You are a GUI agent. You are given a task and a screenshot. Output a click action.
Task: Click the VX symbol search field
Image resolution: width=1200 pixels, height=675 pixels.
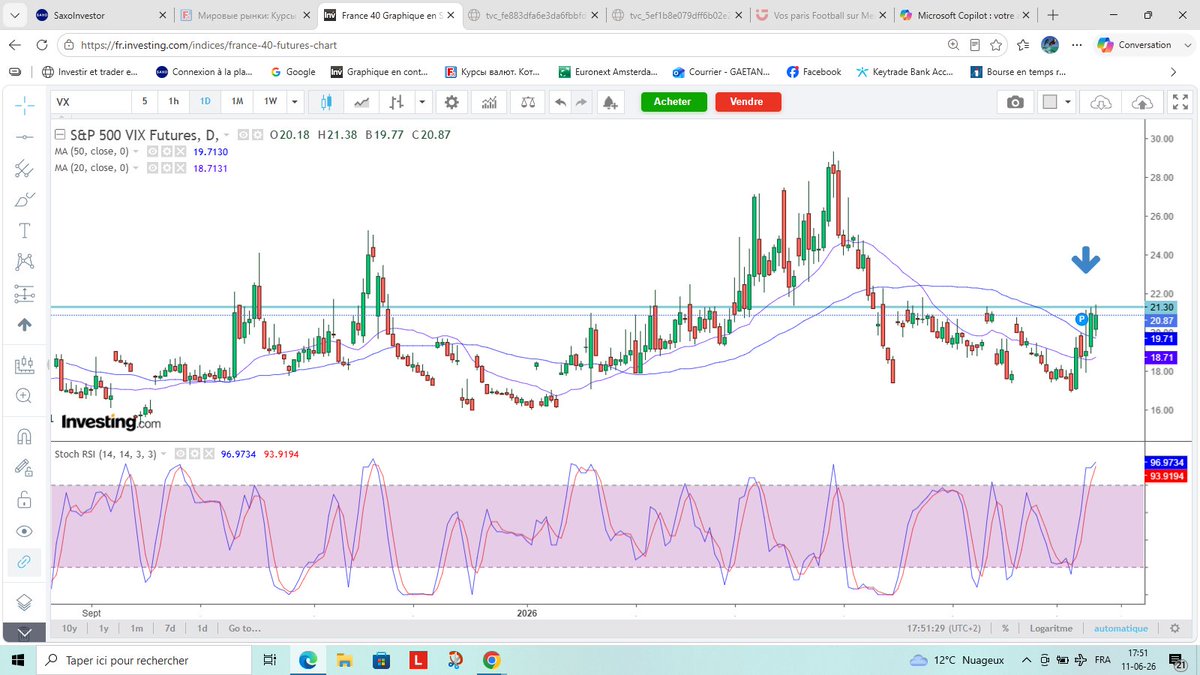coord(90,102)
